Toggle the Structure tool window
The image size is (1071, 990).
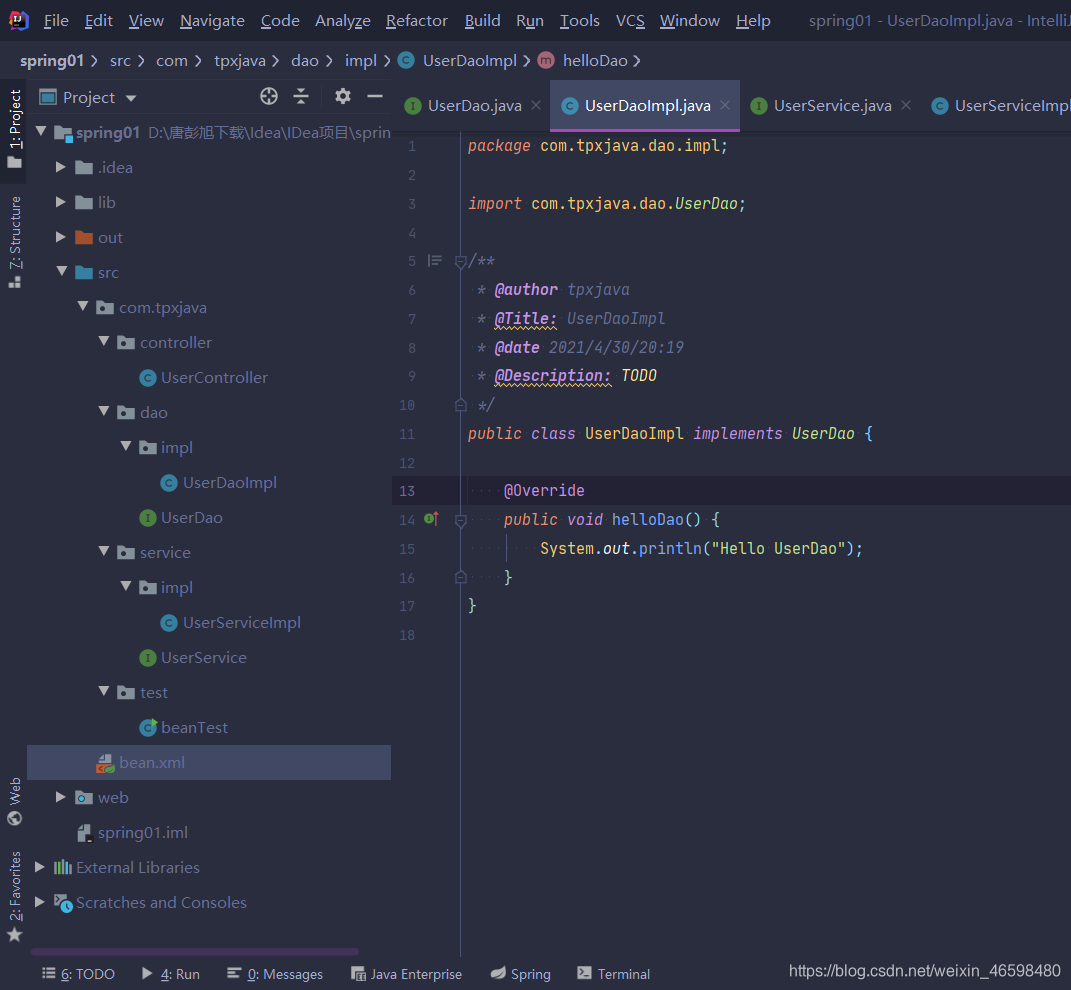point(14,241)
